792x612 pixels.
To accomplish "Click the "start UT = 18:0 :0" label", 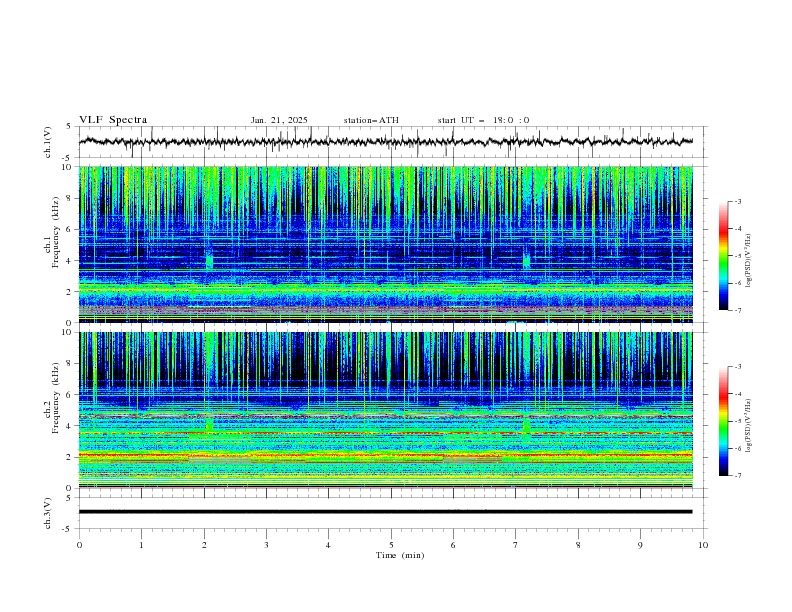I will [483, 120].
